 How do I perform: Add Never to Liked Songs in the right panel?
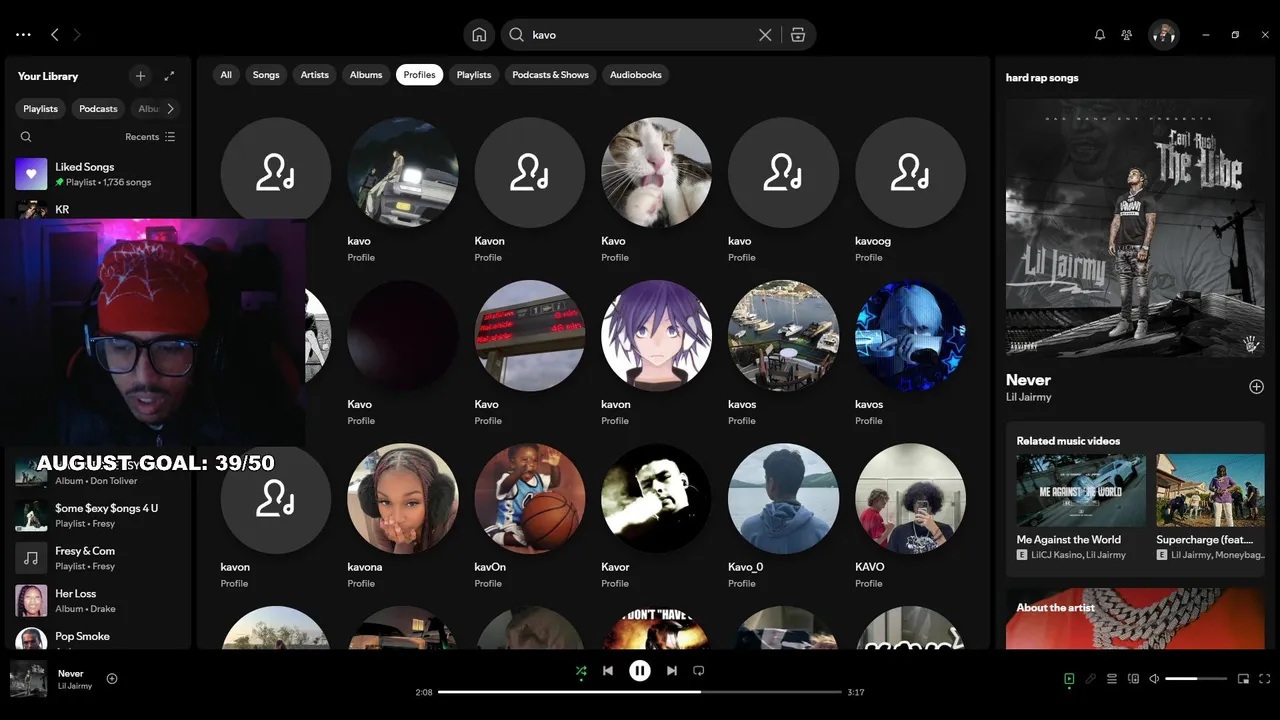pyautogui.click(x=1256, y=387)
